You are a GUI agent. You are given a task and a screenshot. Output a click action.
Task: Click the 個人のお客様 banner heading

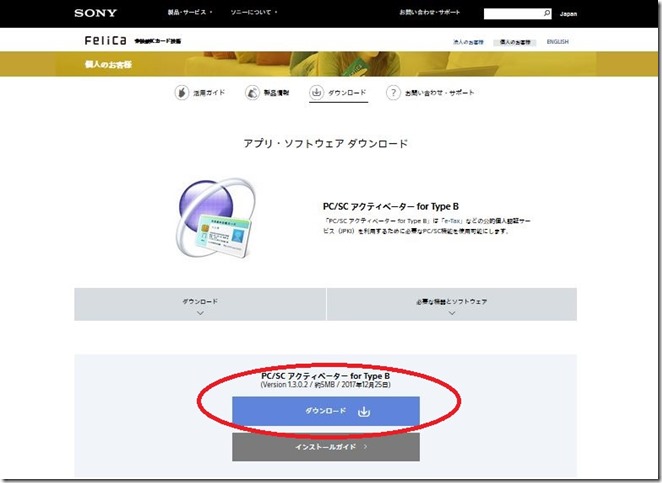pos(109,64)
